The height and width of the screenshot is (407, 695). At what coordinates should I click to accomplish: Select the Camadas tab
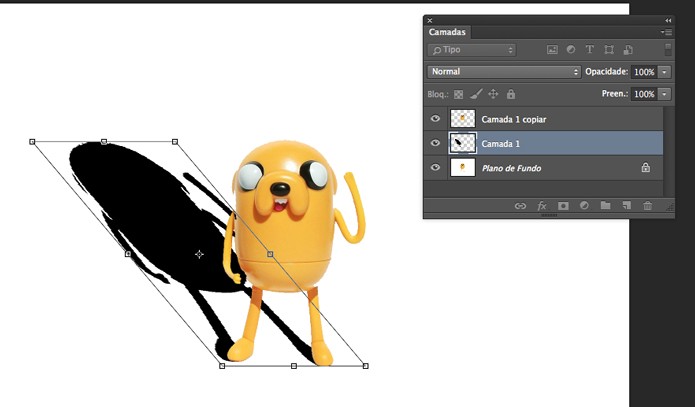tap(447, 32)
